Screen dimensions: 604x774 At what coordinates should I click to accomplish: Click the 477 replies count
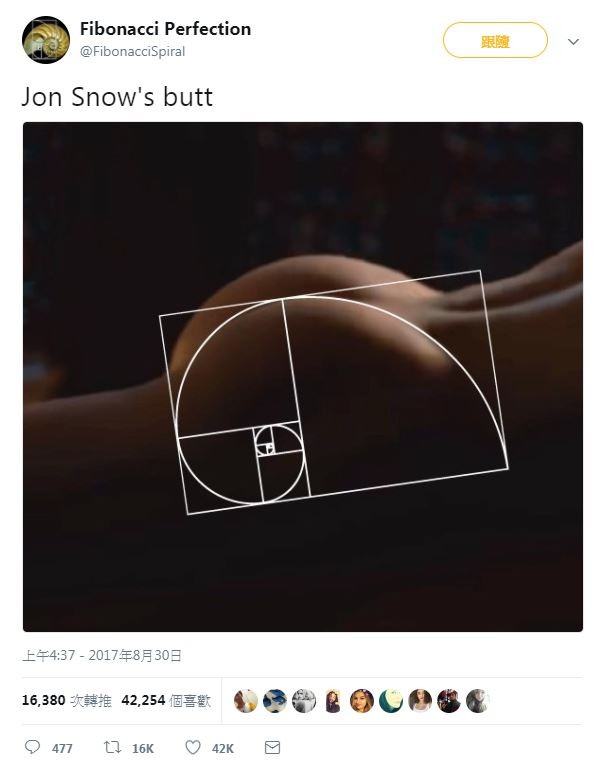[62, 748]
